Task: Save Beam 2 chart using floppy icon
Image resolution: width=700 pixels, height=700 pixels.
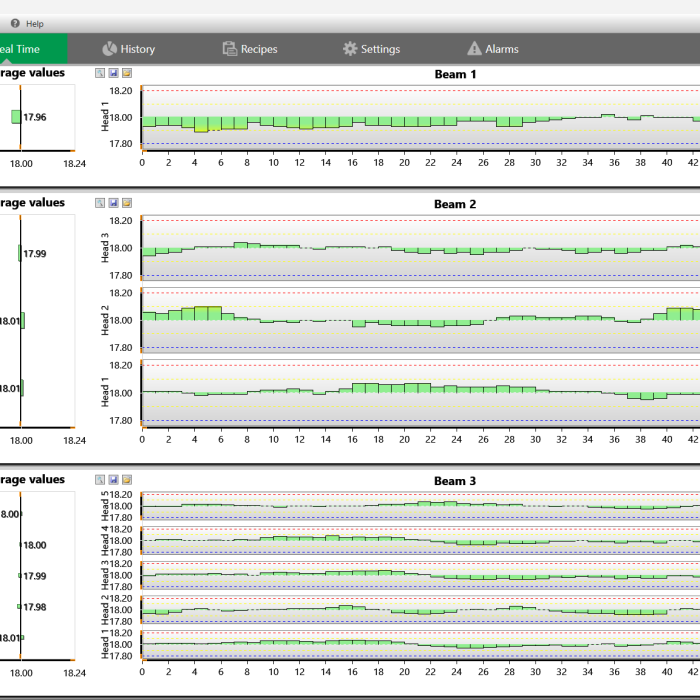Action: coord(113,203)
